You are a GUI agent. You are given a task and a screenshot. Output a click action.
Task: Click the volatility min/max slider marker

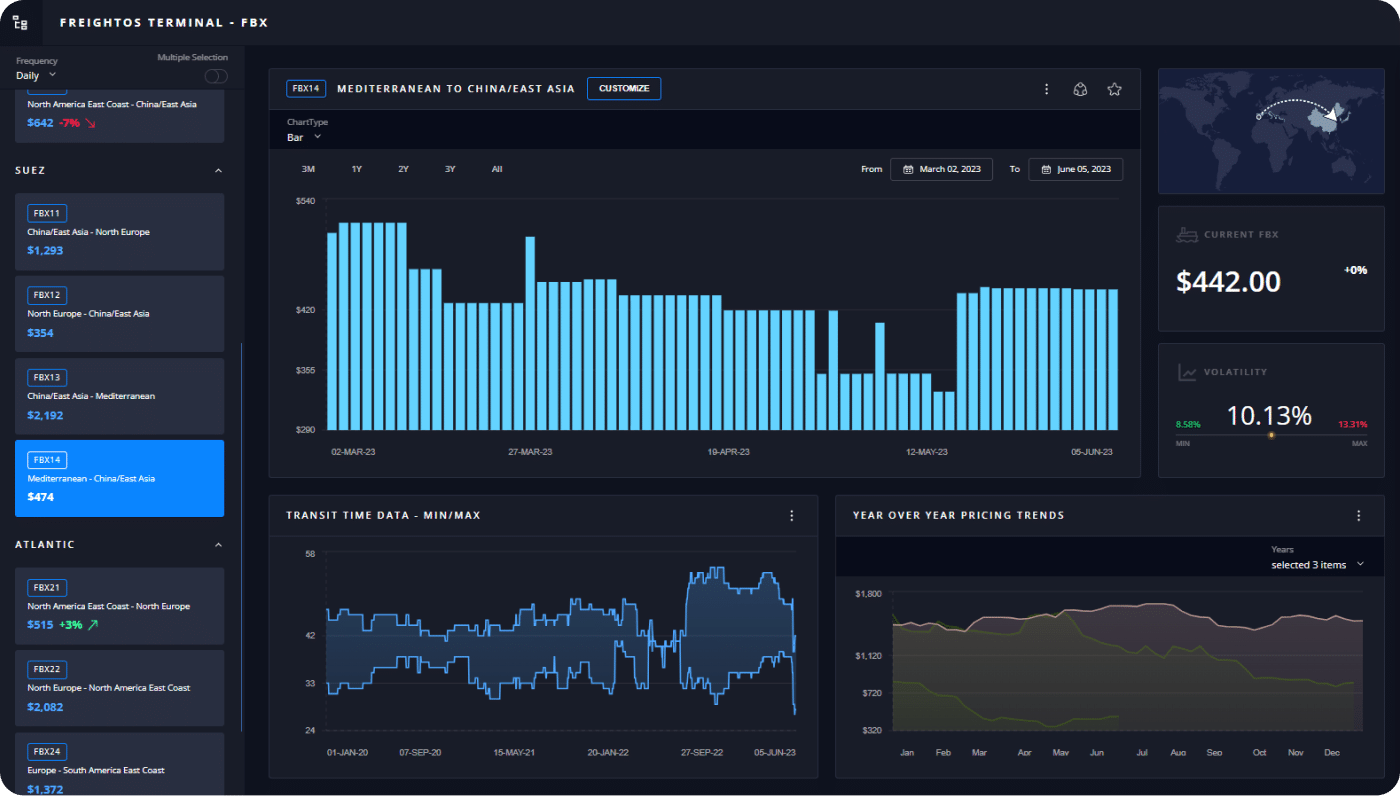pyautogui.click(x=1271, y=435)
